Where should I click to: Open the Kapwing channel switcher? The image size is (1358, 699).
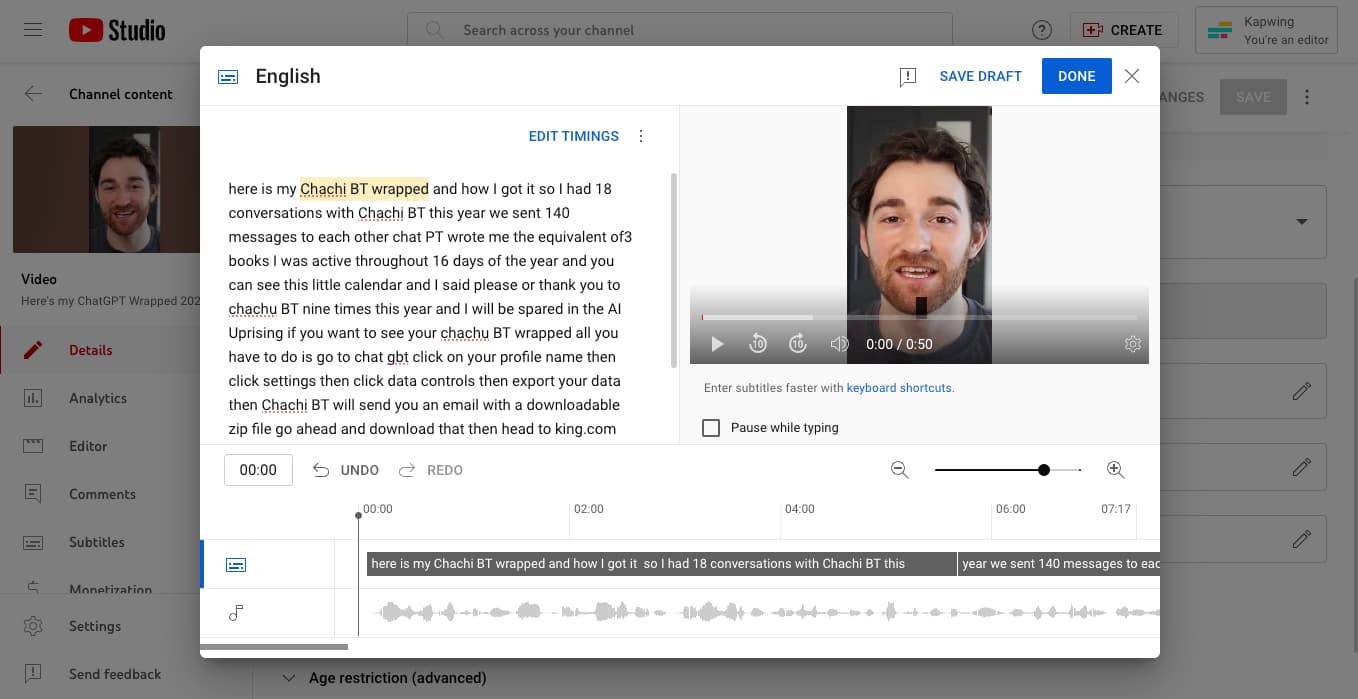[x=1266, y=30]
